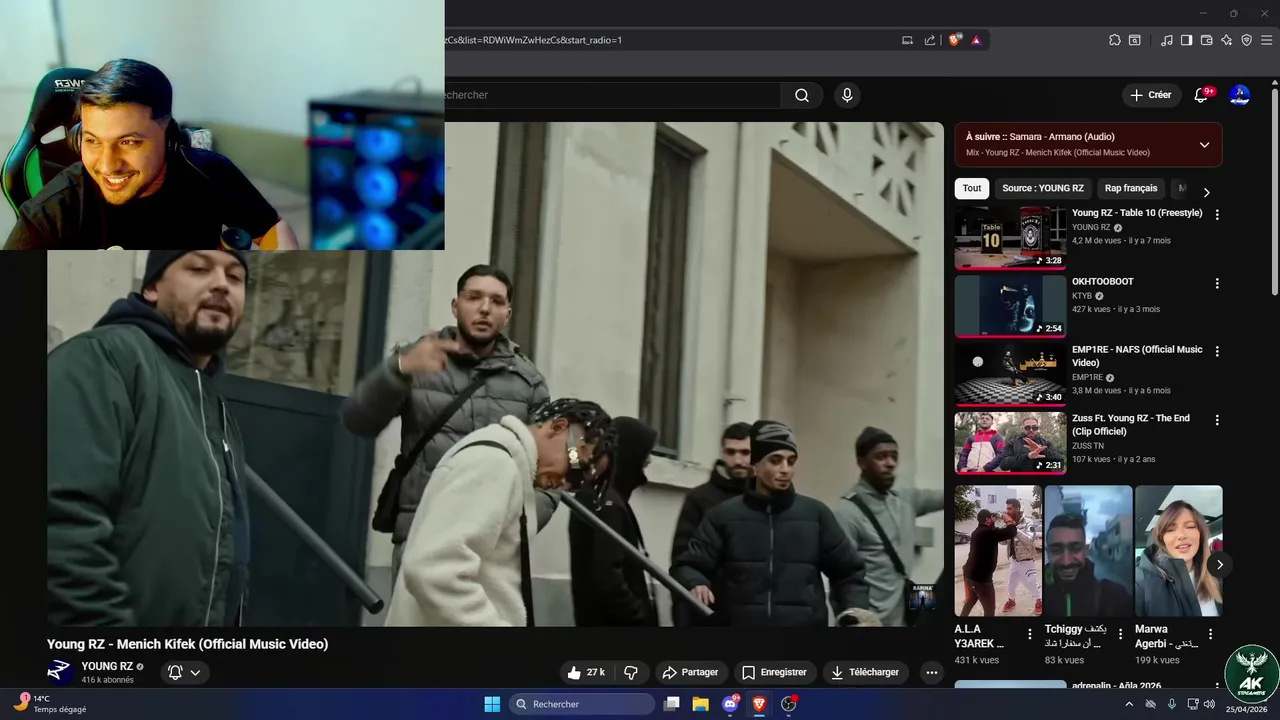The width and height of the screenshot is (1280, 720).
Task: Open Brave Wallet icon
Action: [1207, 40]
